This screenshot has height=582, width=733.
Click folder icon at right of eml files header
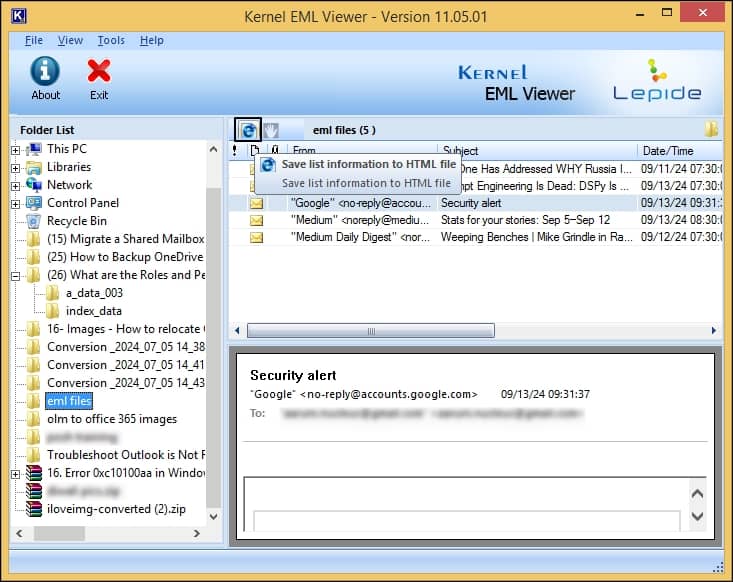[711, 129]
